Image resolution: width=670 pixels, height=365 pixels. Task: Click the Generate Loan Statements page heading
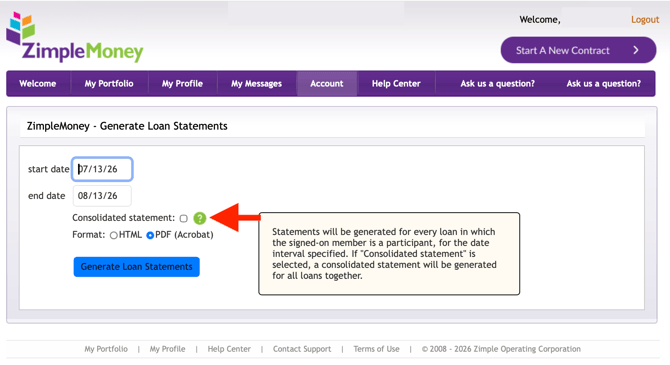(x=127, y=126)
